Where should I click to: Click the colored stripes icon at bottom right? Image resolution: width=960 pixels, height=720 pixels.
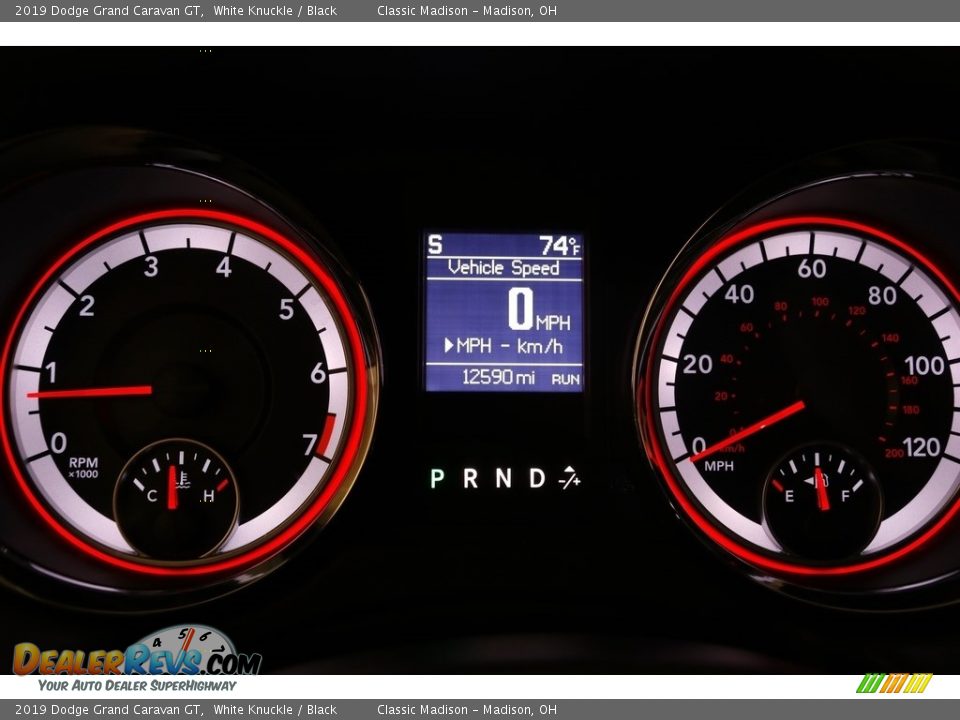pos(893,683)
